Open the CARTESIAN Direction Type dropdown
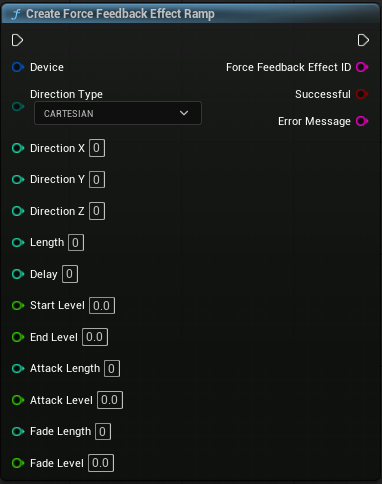The height and width of the screenshot is (484, 382). (118, 113)
